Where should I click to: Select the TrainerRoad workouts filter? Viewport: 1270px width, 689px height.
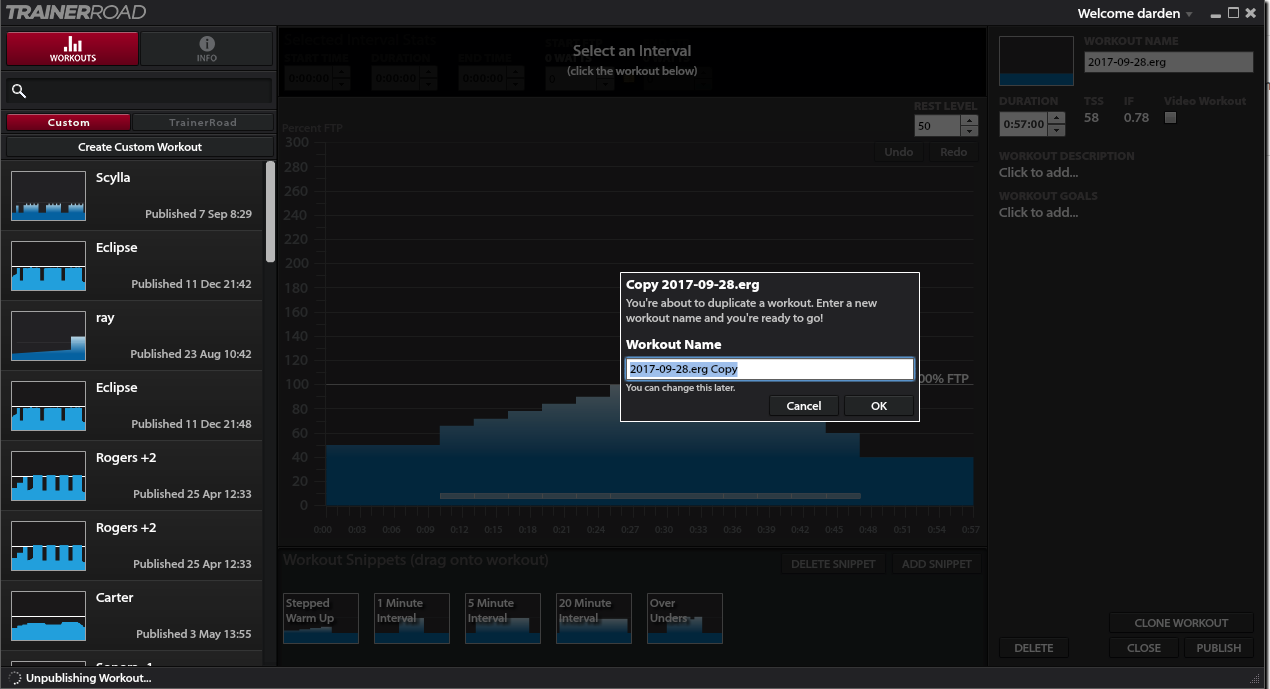tap(203, 122)
